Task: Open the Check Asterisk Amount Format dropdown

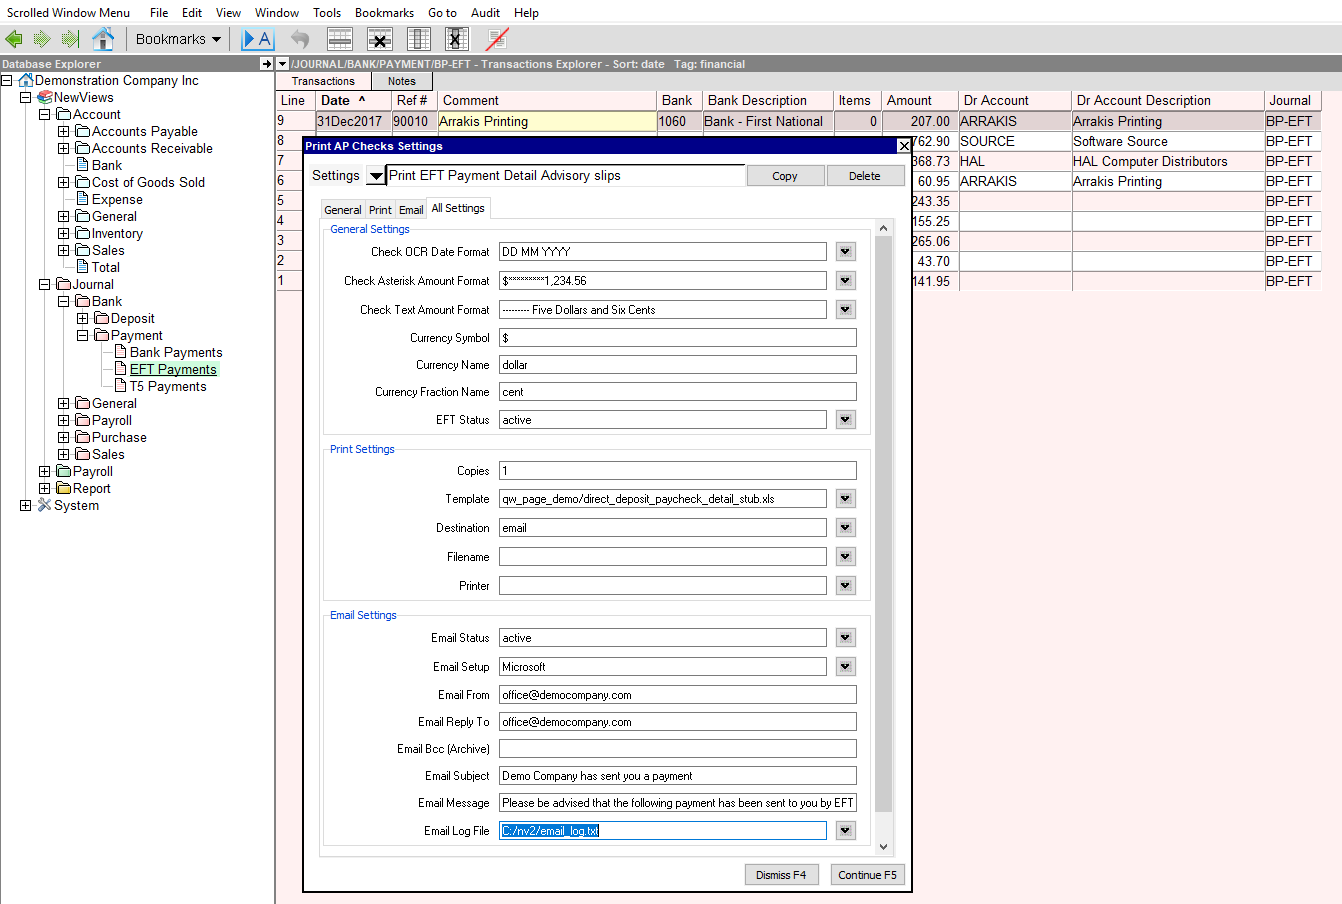Action: [846, 281]
